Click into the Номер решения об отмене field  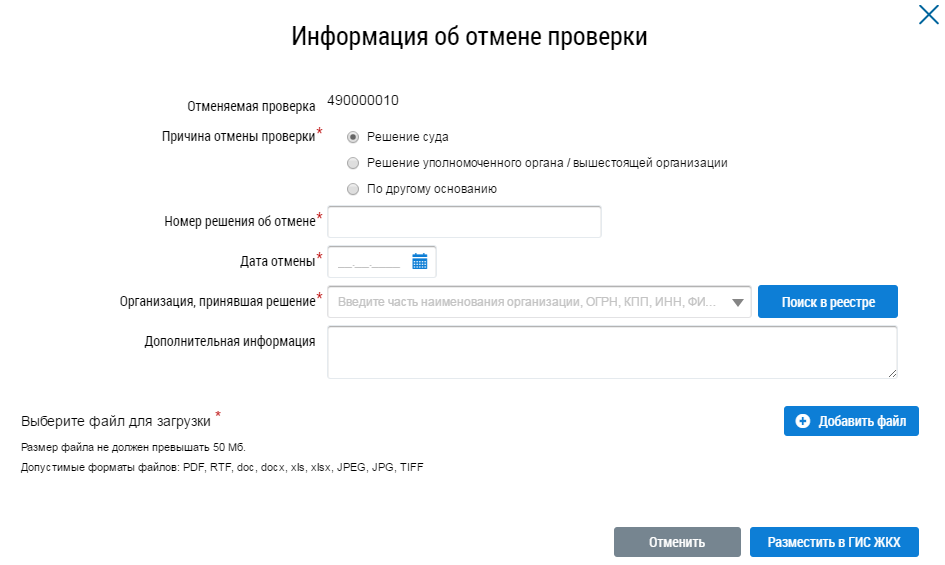[464, 222]
